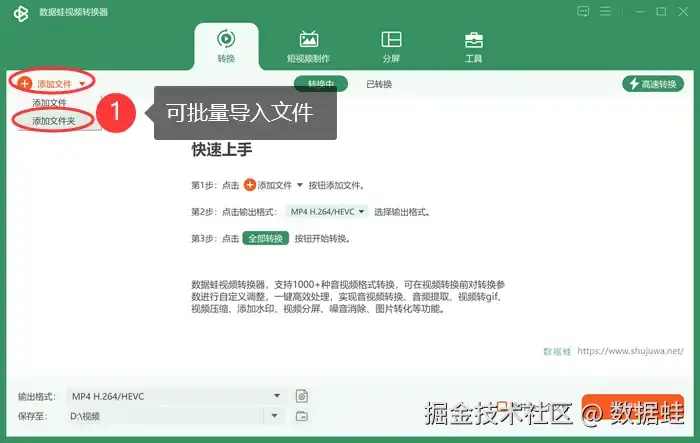Choose 添加文件夹 from the dropdown menu
Image resolution: width=700 pixels, height=443 pixels.
click(x=54, y=121)
